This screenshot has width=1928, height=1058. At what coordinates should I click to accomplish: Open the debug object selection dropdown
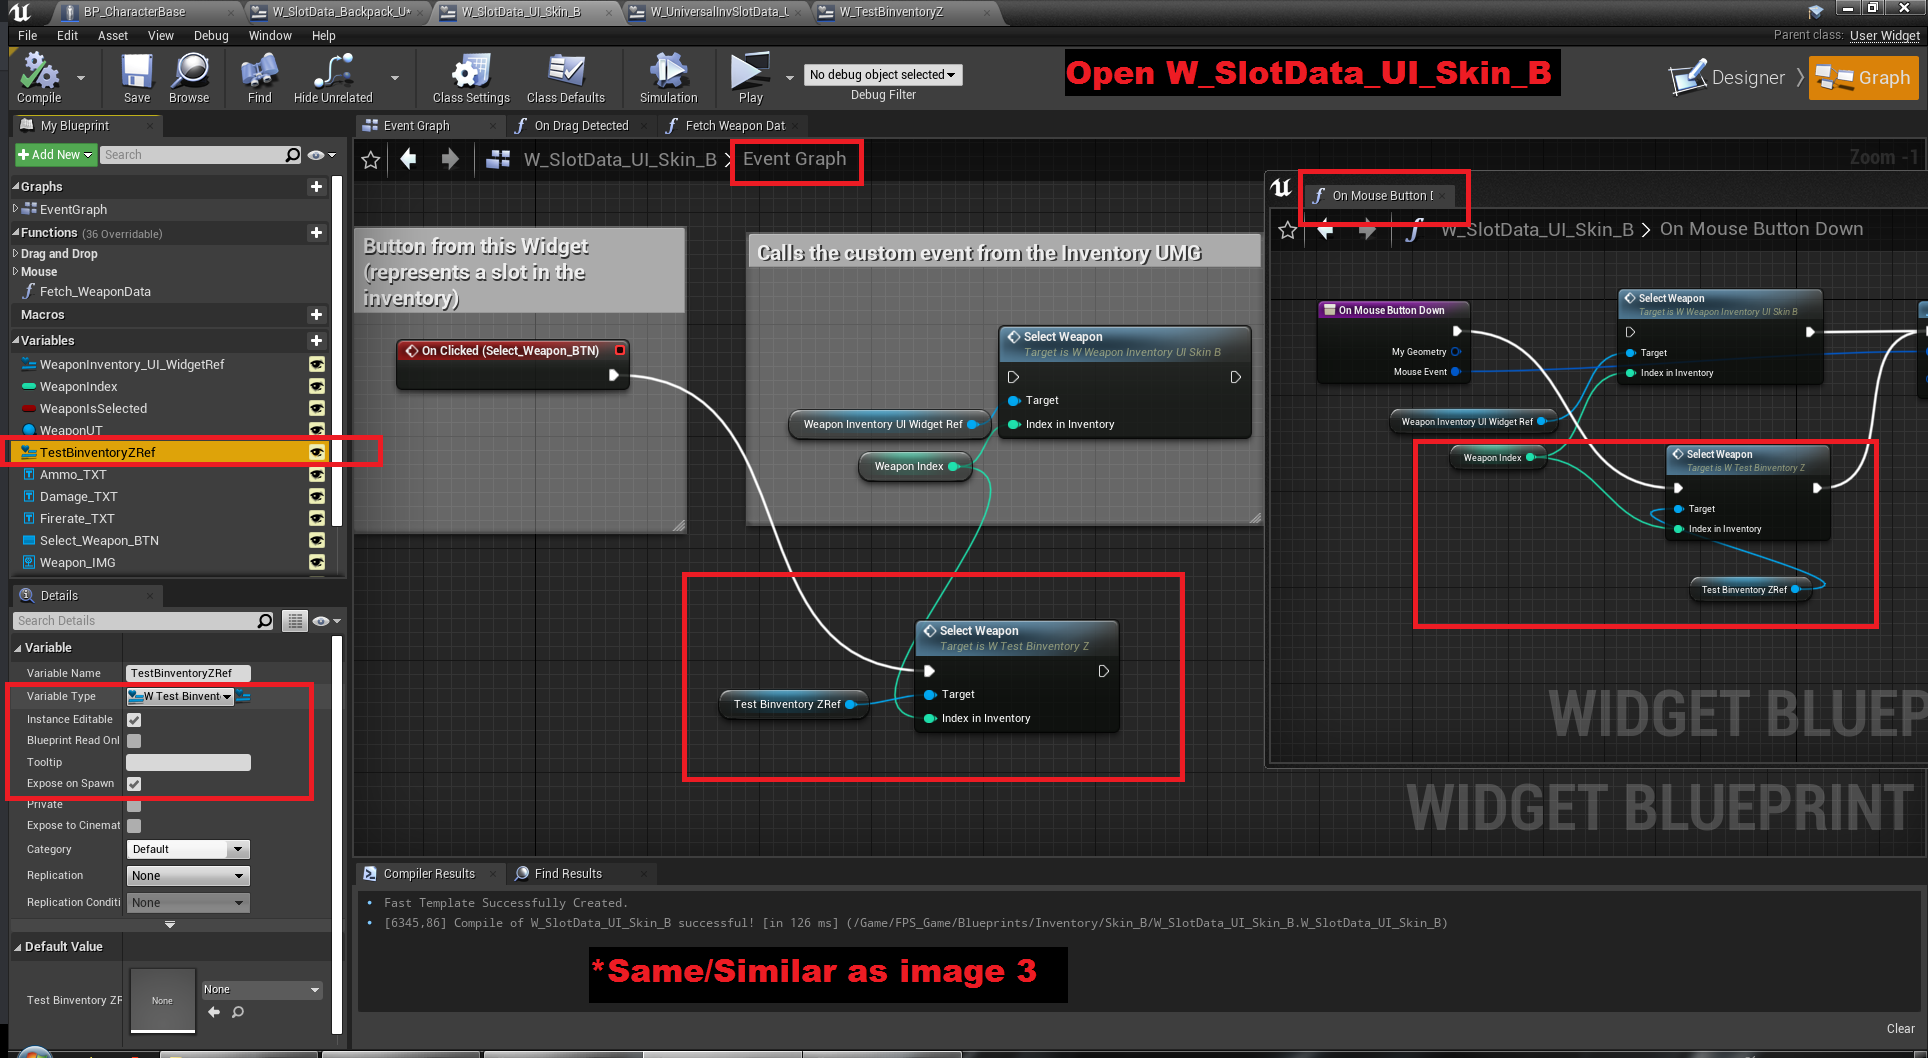click(882, 75)
